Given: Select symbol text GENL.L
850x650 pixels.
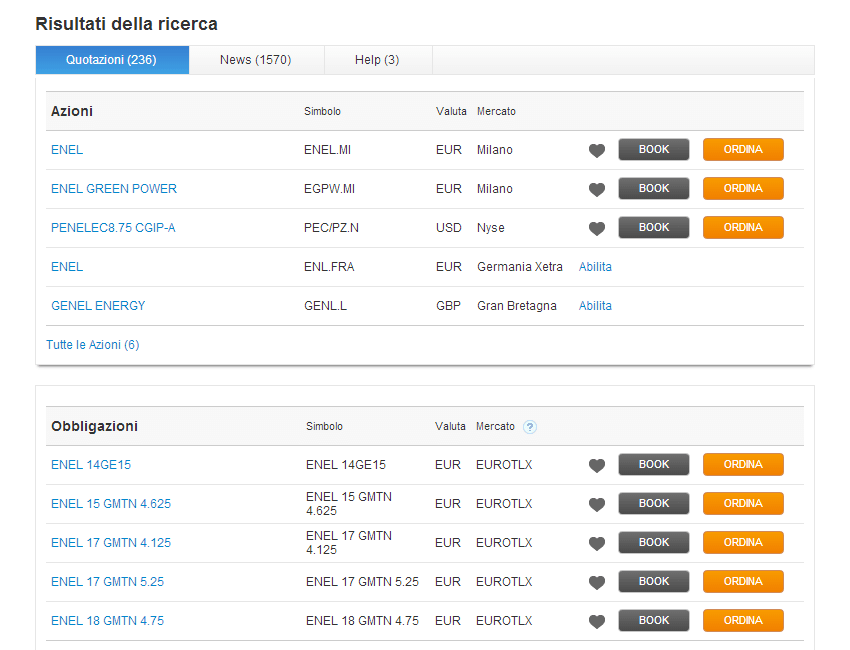Looking at the screenshot, I should click(325, 306).
